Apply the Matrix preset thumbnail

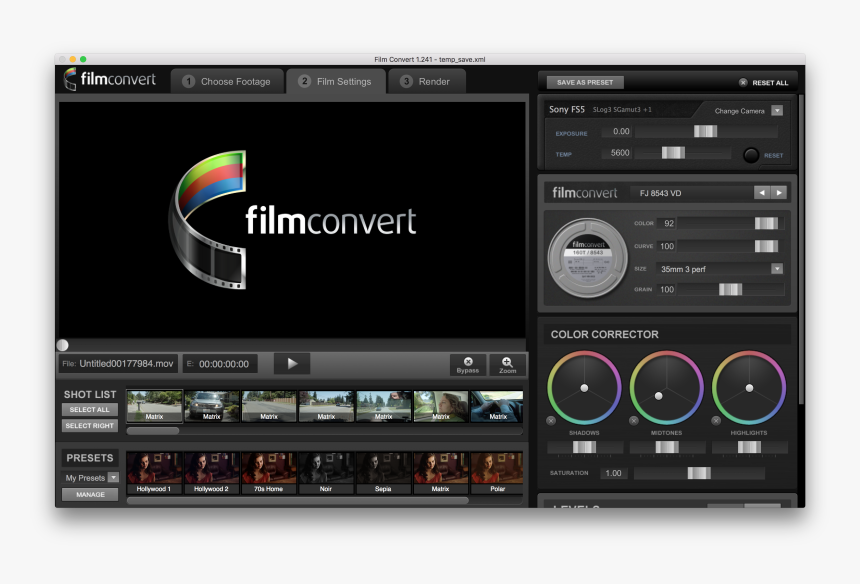click(440, 473)
